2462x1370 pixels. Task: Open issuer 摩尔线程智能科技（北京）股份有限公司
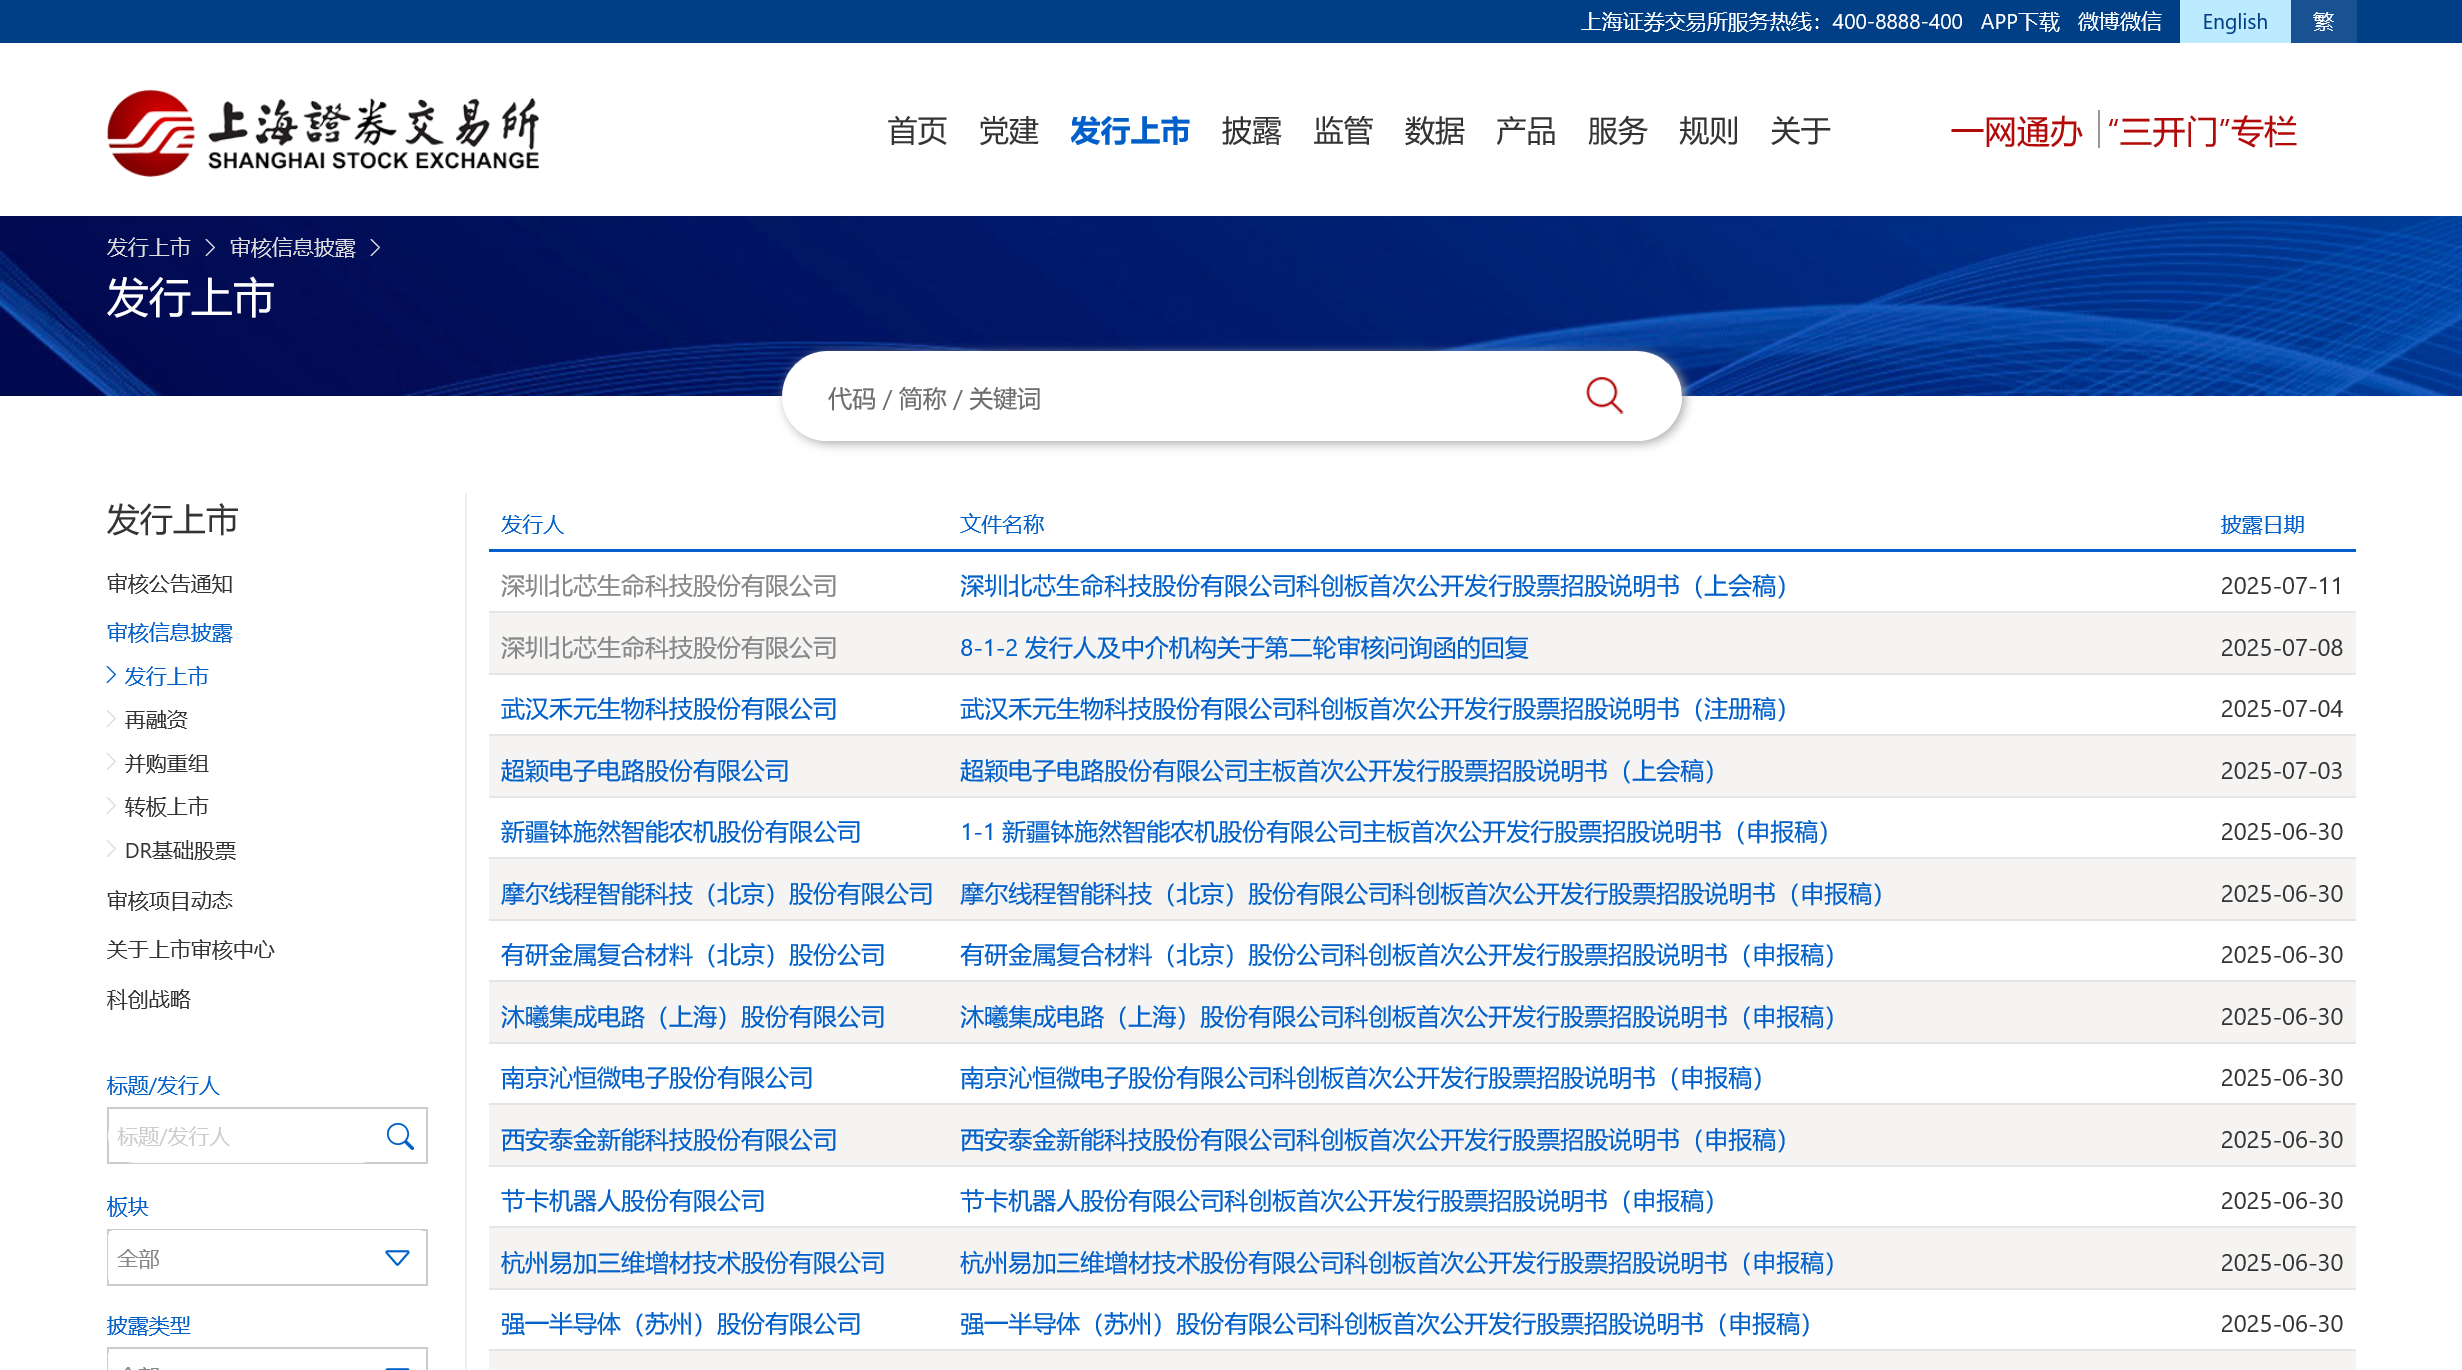coord(717,894)
